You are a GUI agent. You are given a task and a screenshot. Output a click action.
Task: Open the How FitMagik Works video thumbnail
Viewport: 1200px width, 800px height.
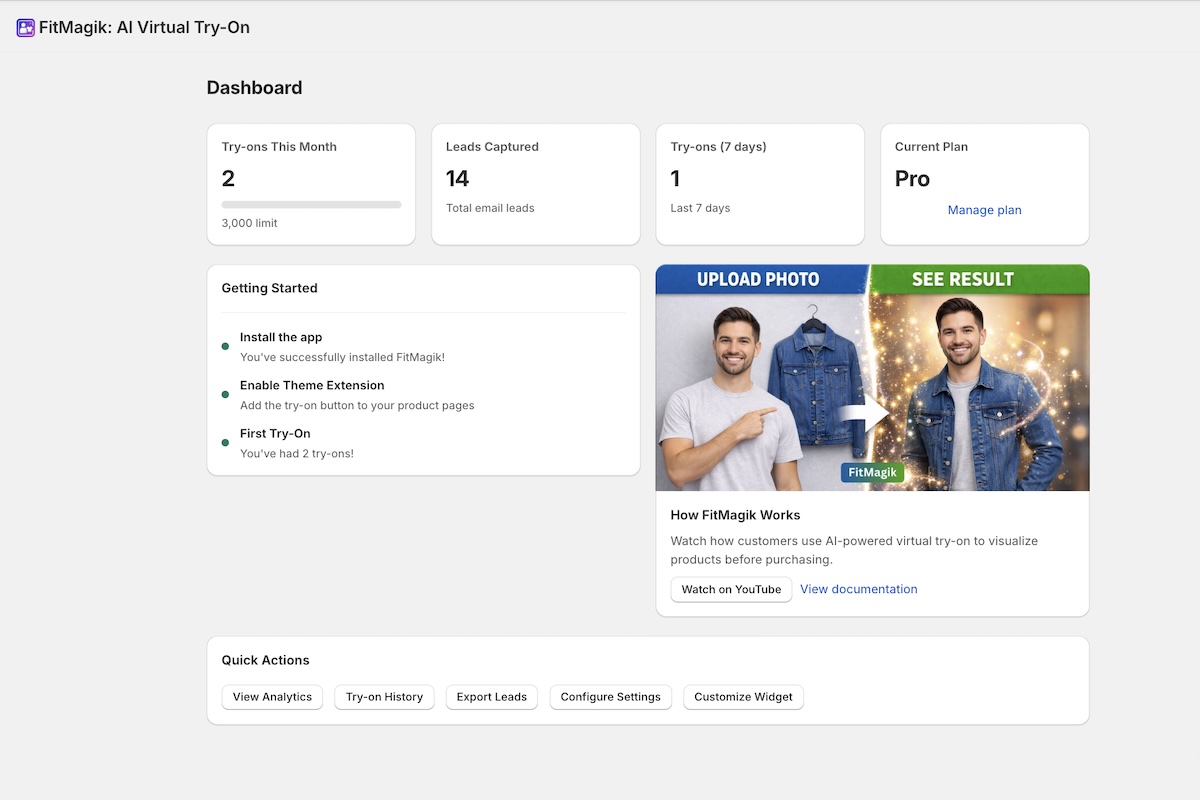tap(872, 377)
